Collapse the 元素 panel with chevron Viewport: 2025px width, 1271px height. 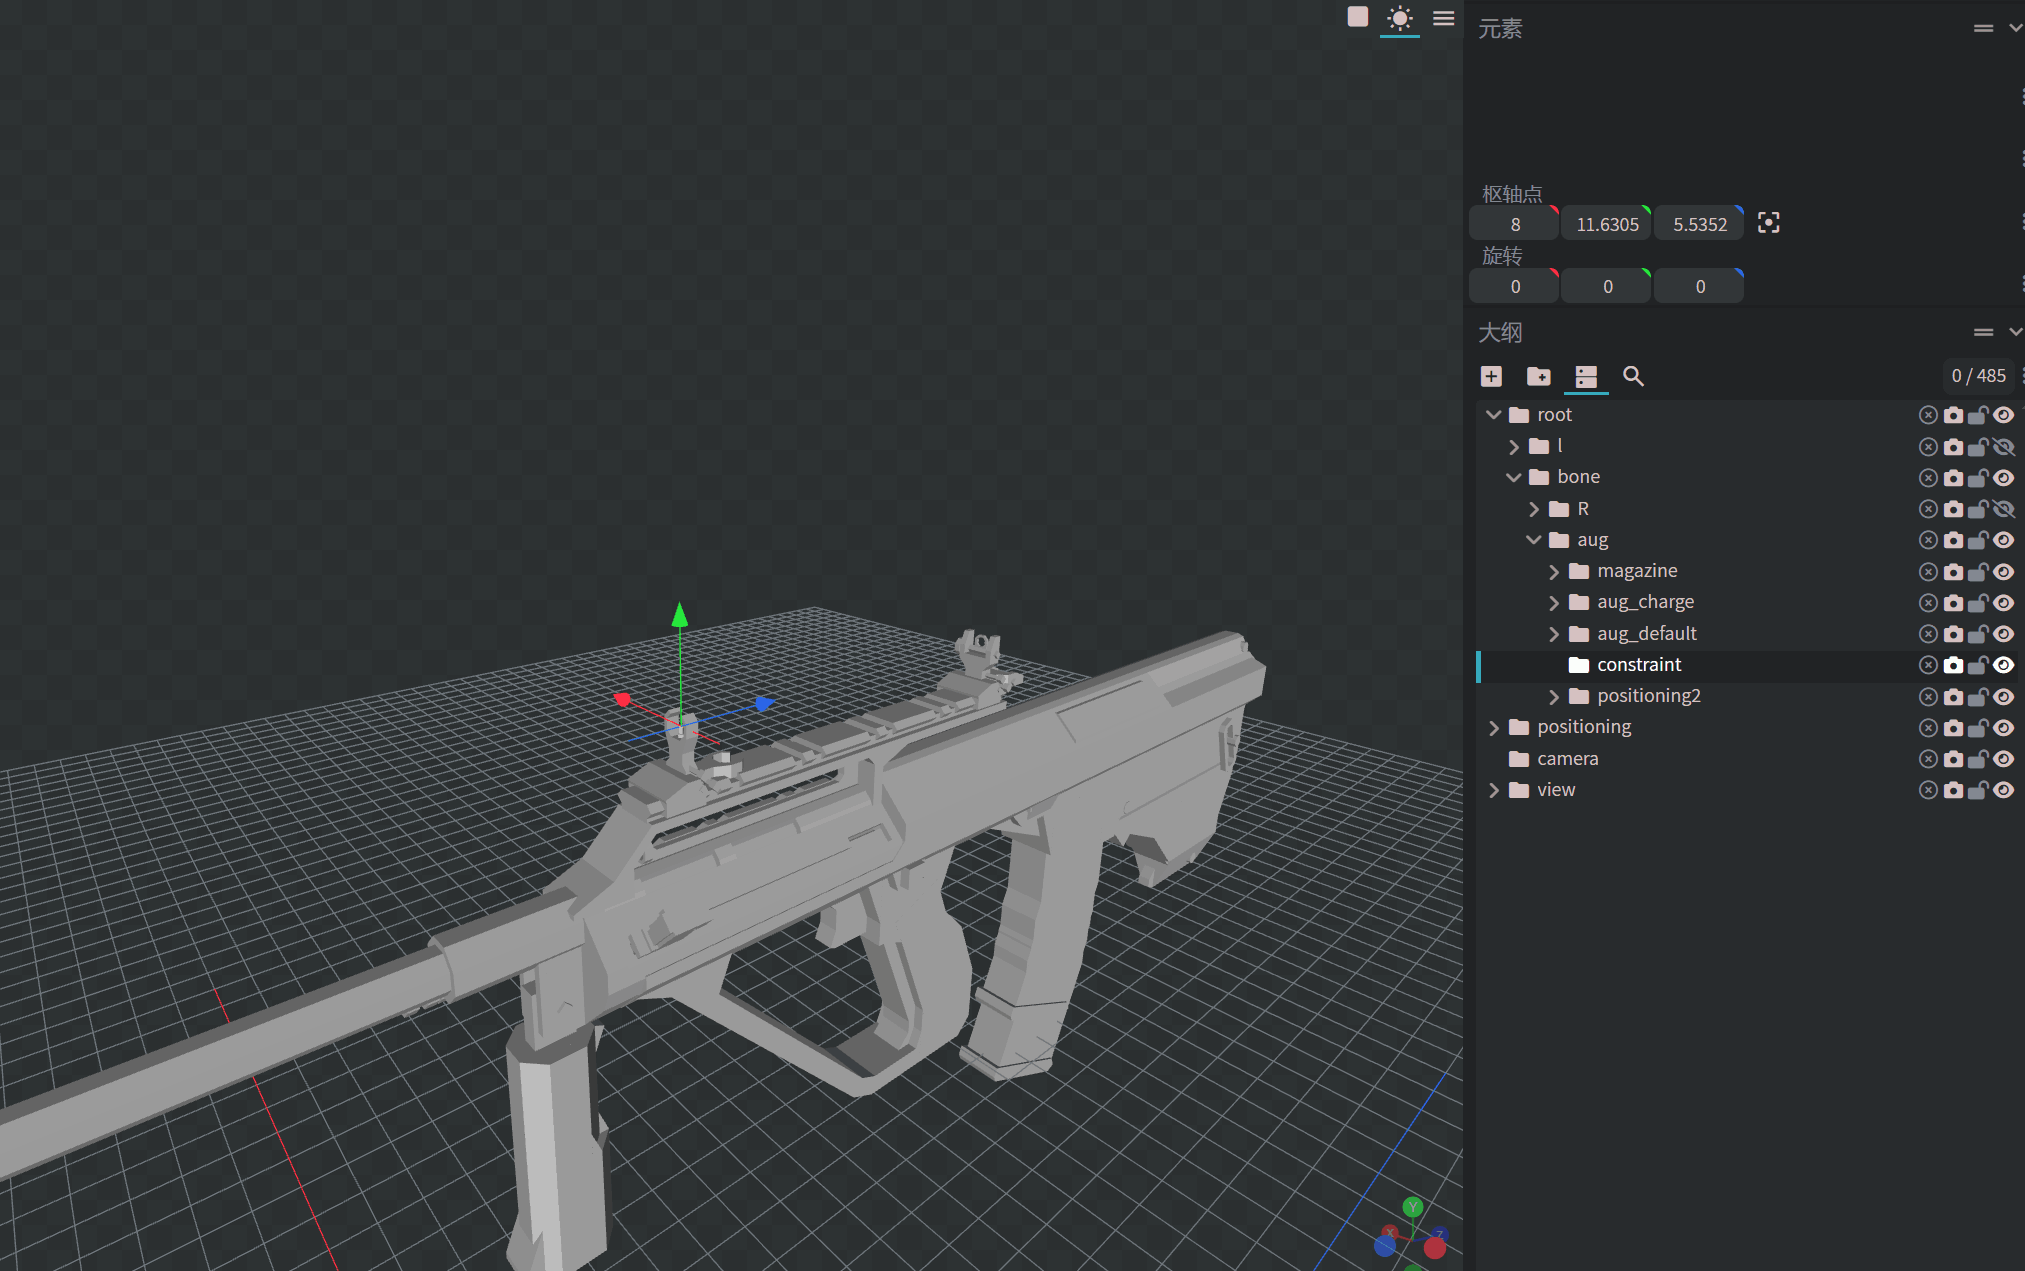point(2015,28)
